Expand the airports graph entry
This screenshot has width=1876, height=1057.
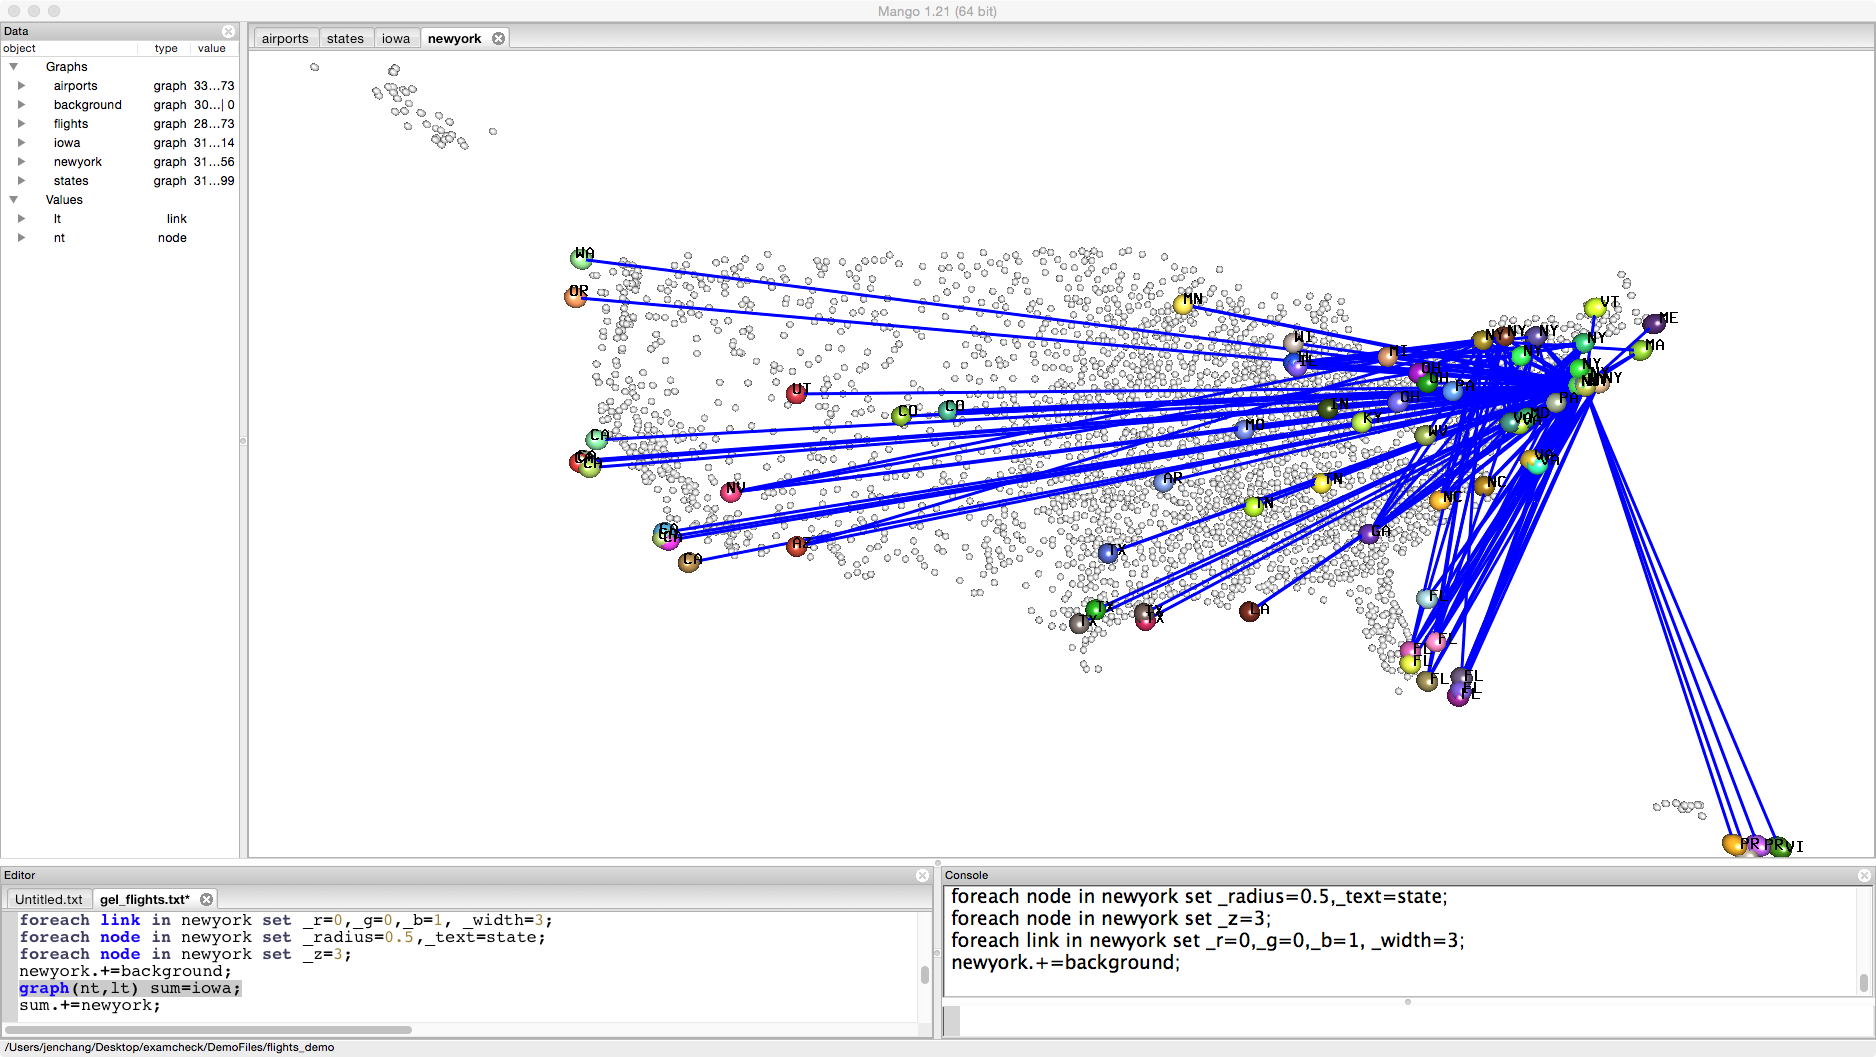21,86
